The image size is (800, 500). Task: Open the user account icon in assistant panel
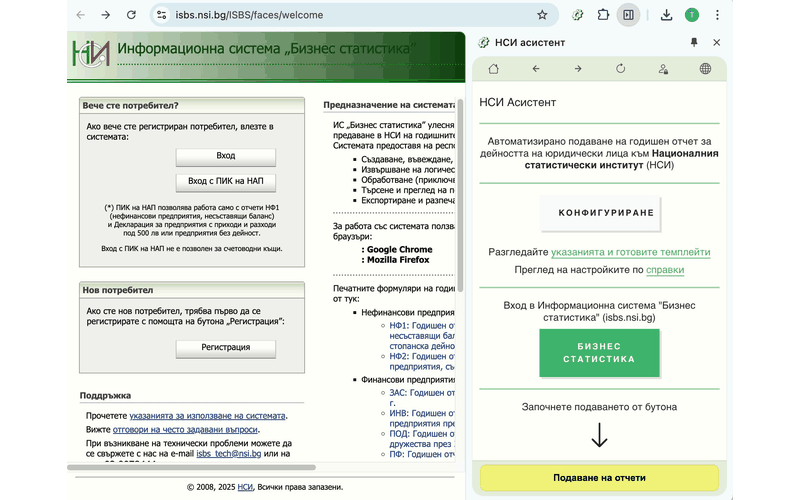[663, 68]
